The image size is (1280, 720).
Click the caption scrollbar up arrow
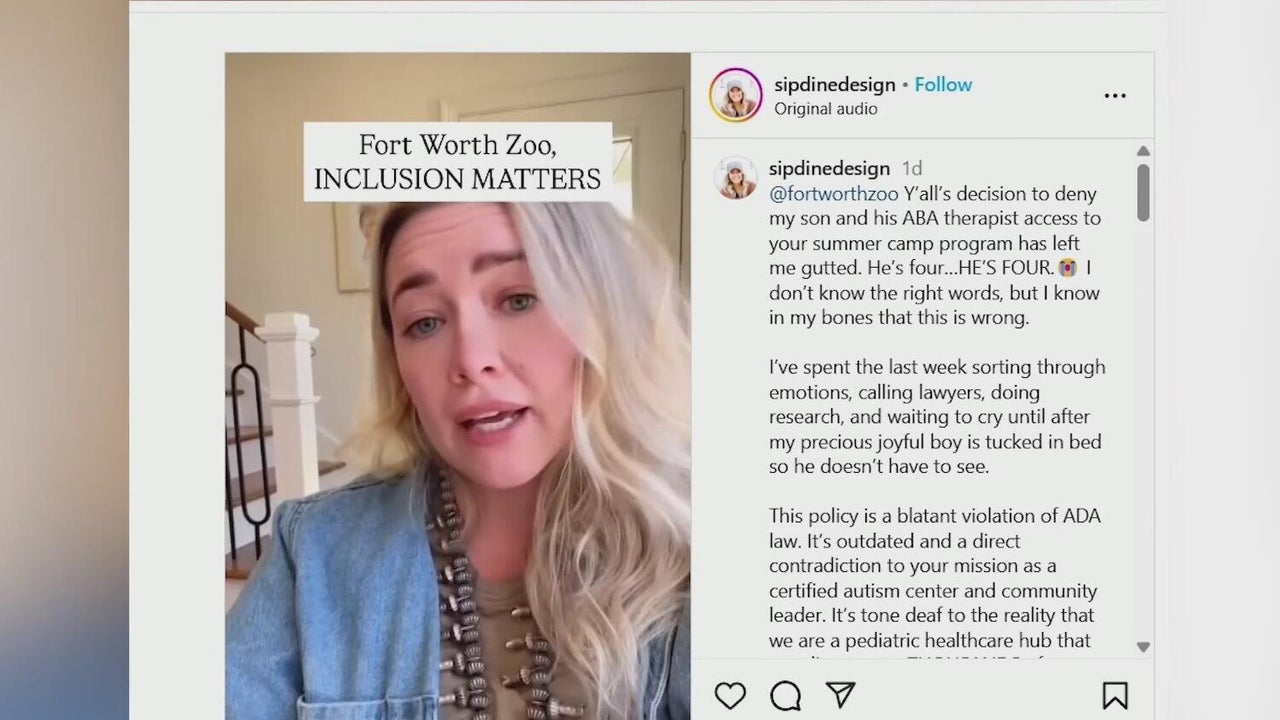[1143, 151]
